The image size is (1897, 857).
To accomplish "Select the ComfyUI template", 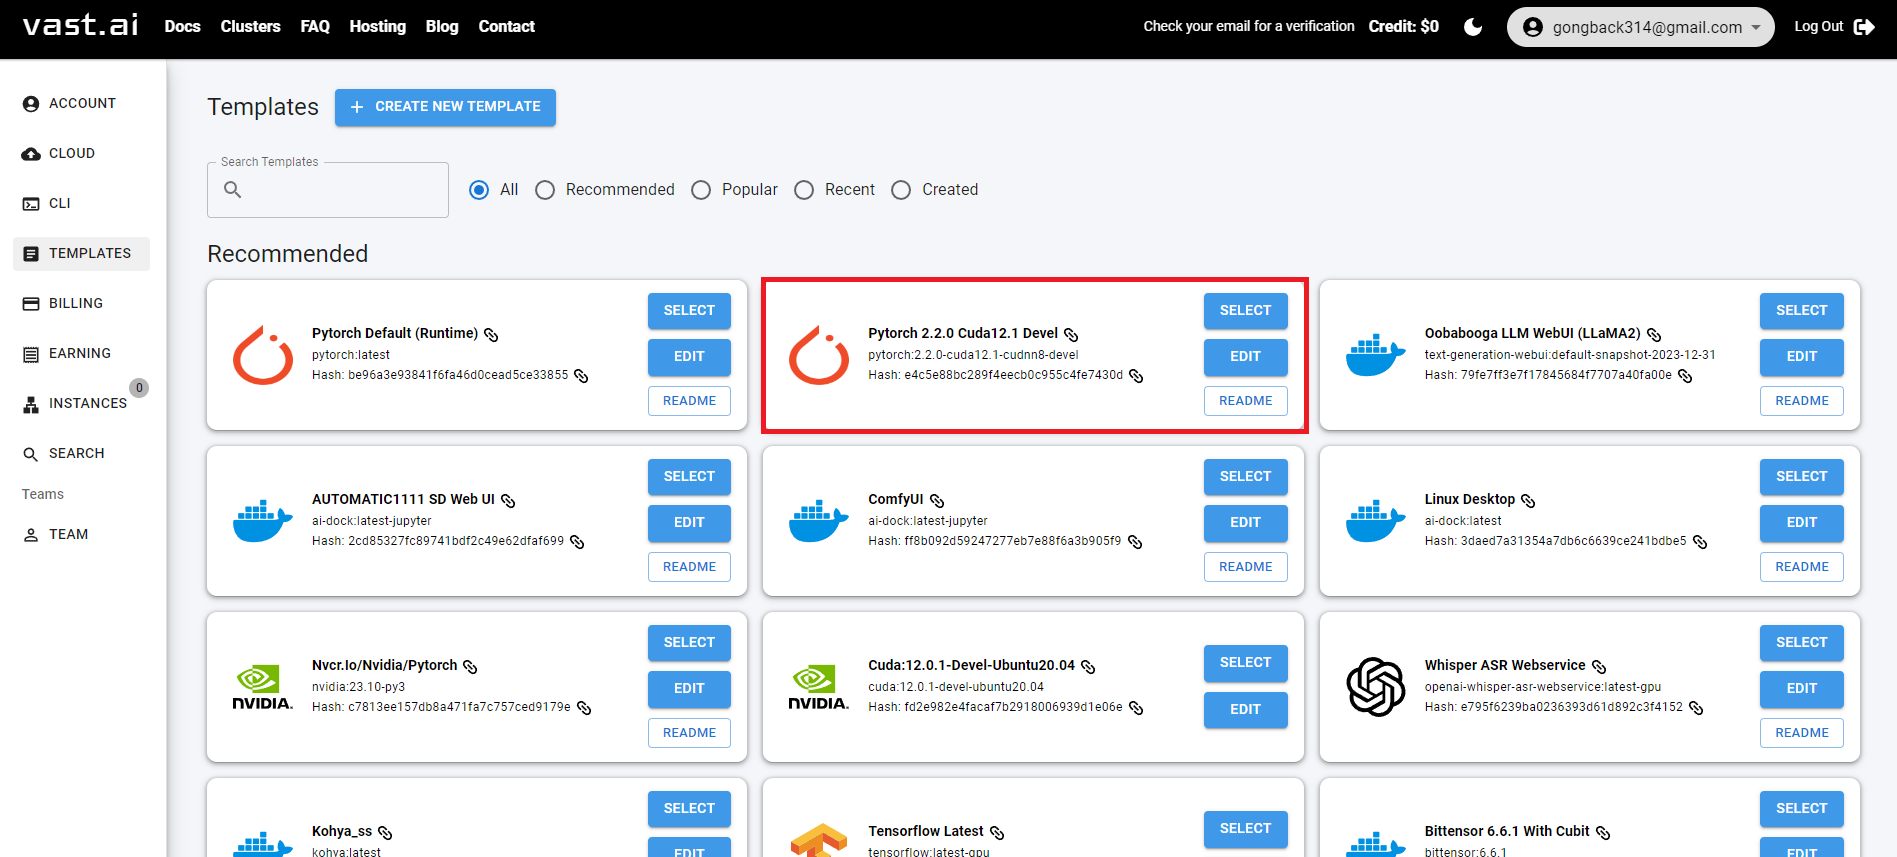I will (x=1245, y=477).
